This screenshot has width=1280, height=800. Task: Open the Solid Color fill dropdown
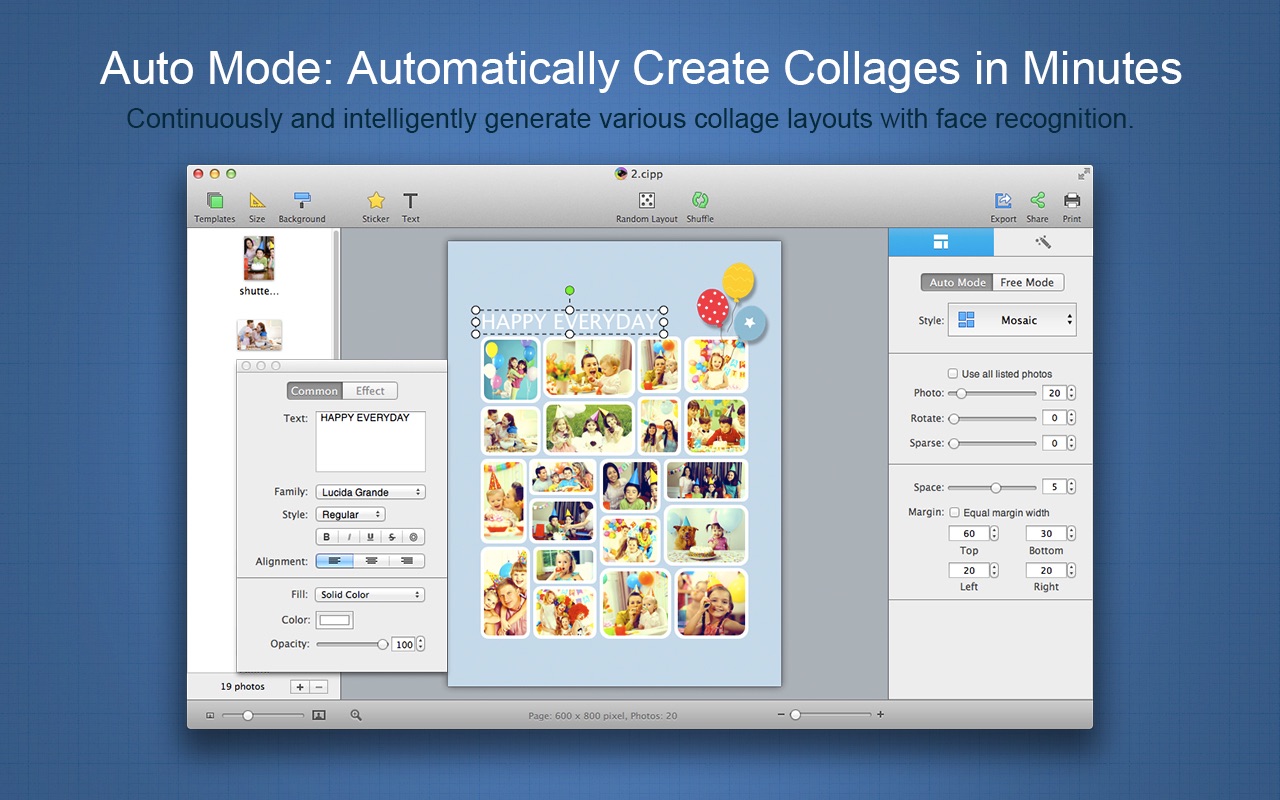pos(370,595)
